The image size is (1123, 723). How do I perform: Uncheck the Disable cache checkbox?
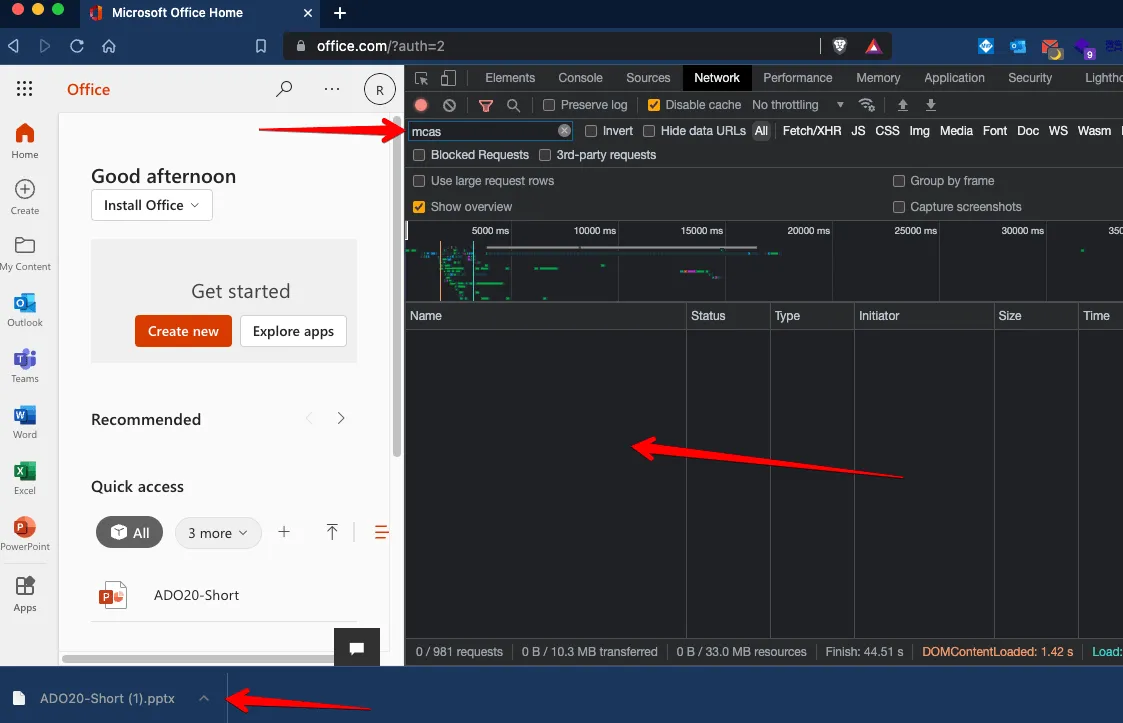pyautogui.click(x=654, y=105)
